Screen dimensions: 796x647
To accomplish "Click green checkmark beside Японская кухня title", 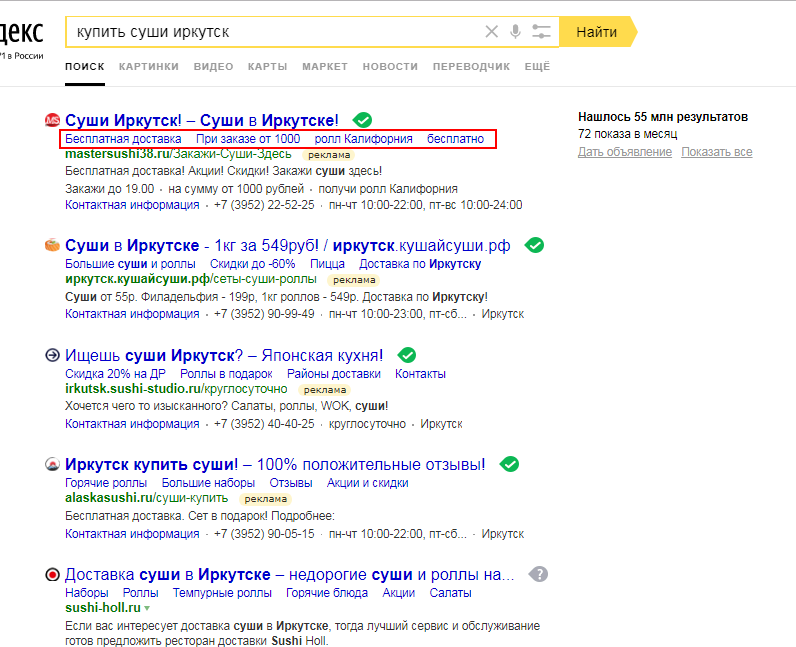I will coord(407,355).
